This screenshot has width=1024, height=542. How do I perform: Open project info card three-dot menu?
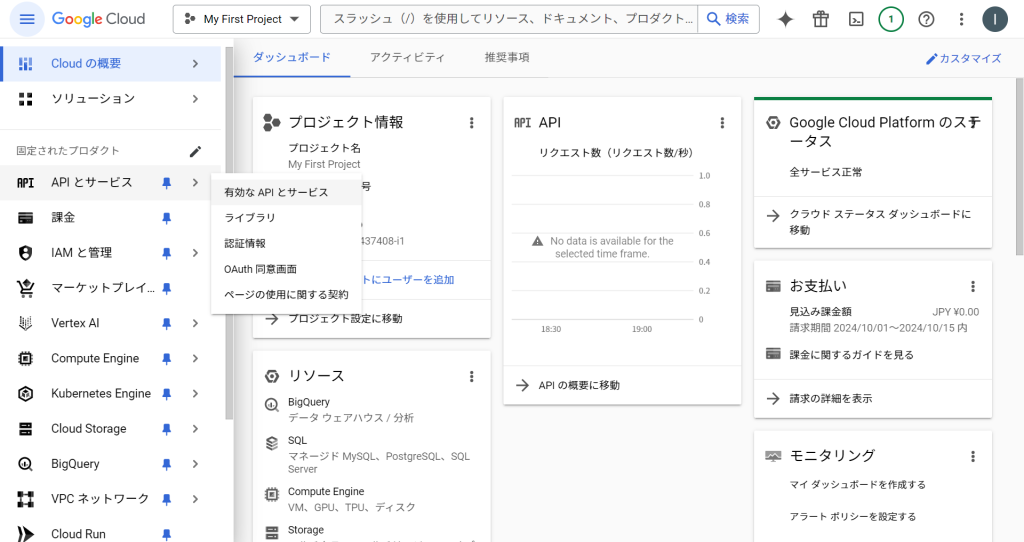point(472,123)
